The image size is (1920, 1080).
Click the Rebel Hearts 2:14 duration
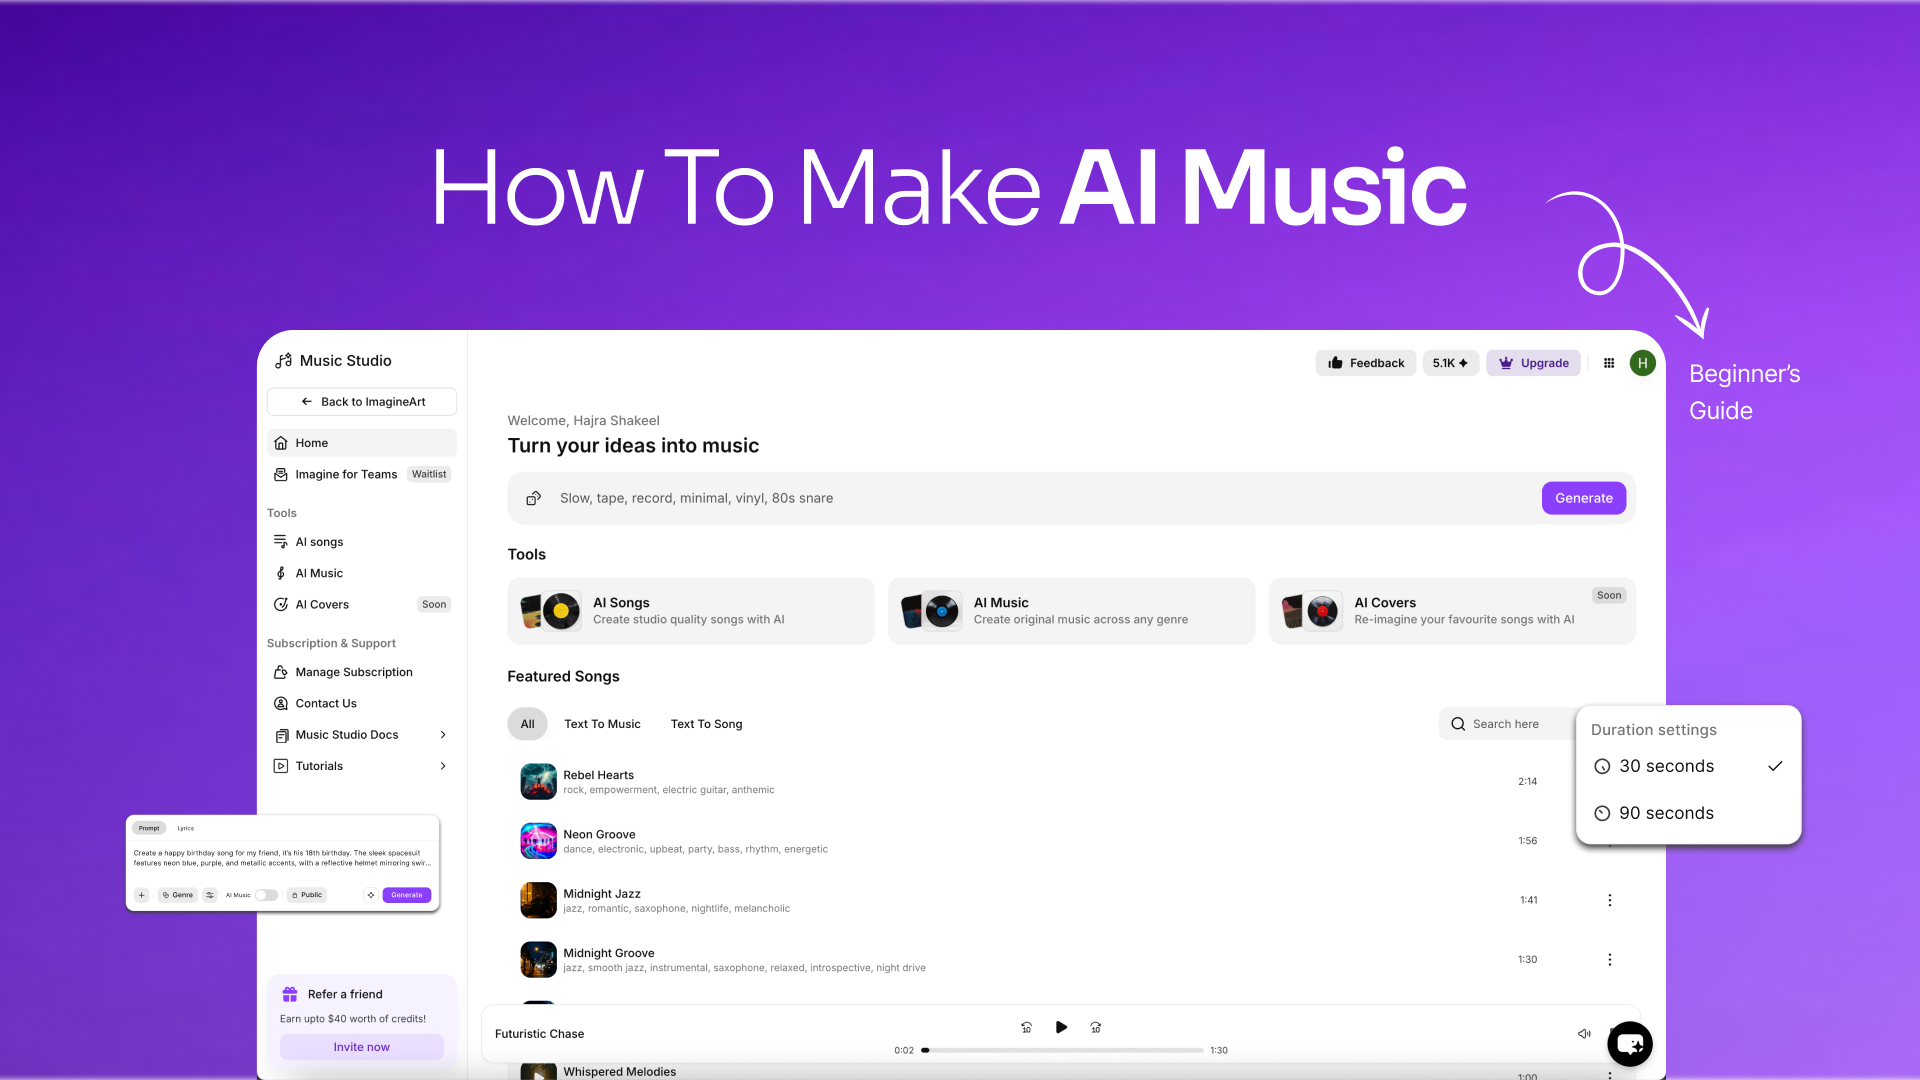pos(1527,782)
